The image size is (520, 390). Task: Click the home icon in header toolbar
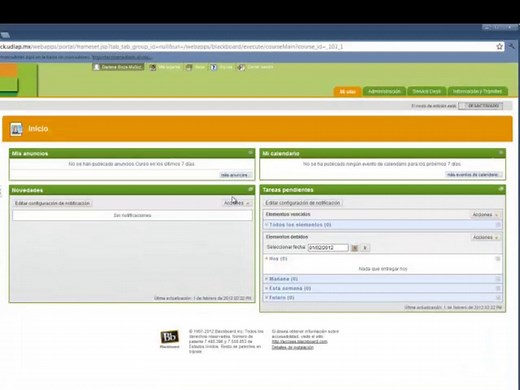click(189, 67)
